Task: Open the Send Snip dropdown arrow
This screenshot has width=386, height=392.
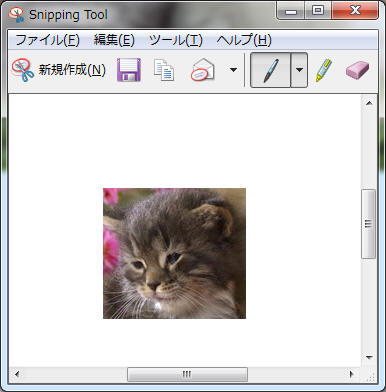Action: pyautogui.click(x=234, y=70)
